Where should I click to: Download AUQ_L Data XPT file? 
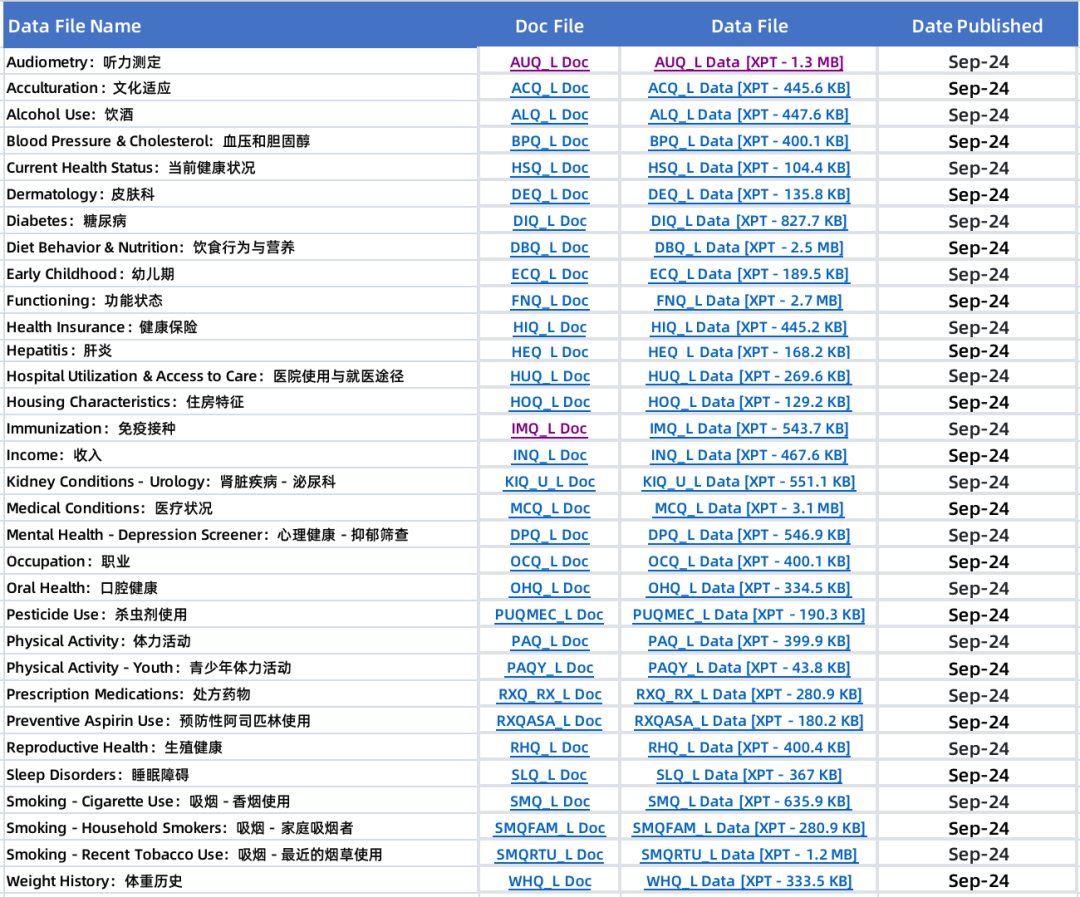pyautogui.click(x=749, y=62)
